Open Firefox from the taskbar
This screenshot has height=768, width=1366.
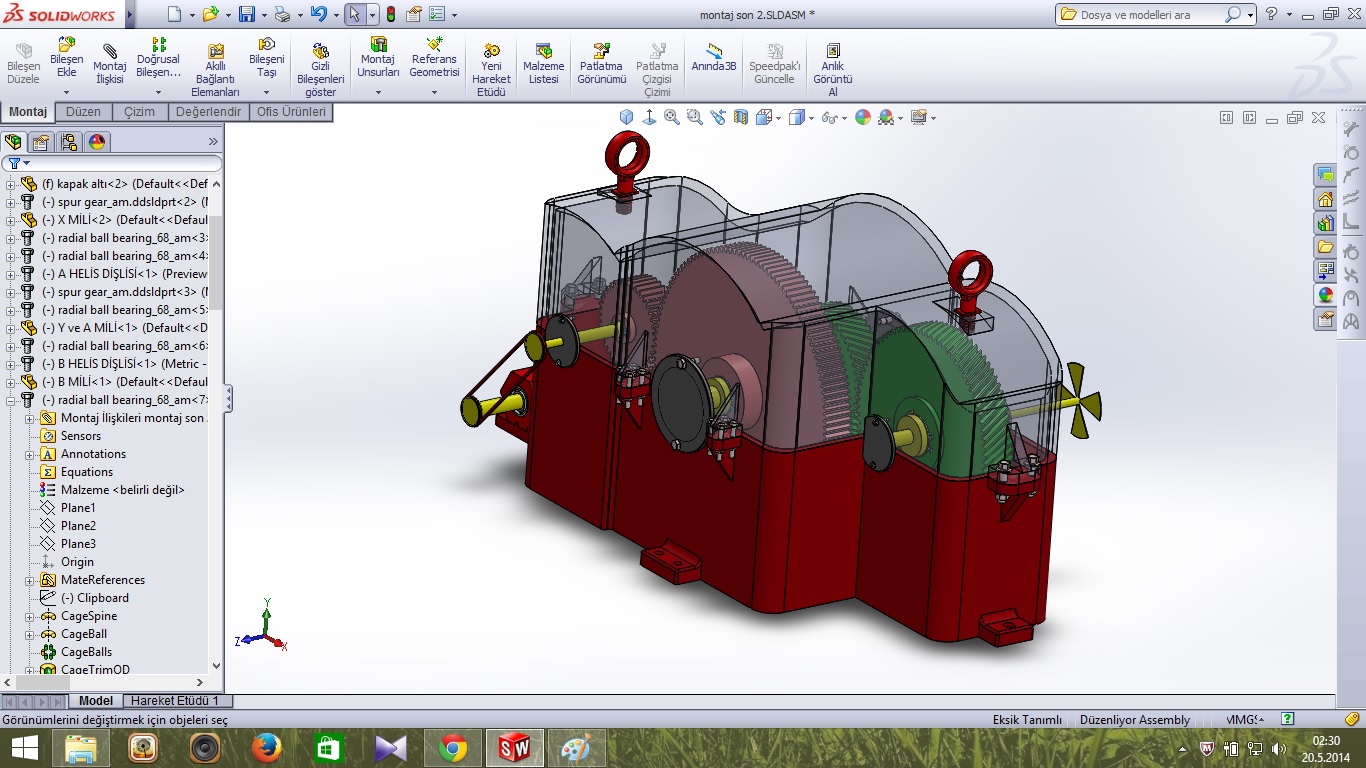(x=266, y=748)
